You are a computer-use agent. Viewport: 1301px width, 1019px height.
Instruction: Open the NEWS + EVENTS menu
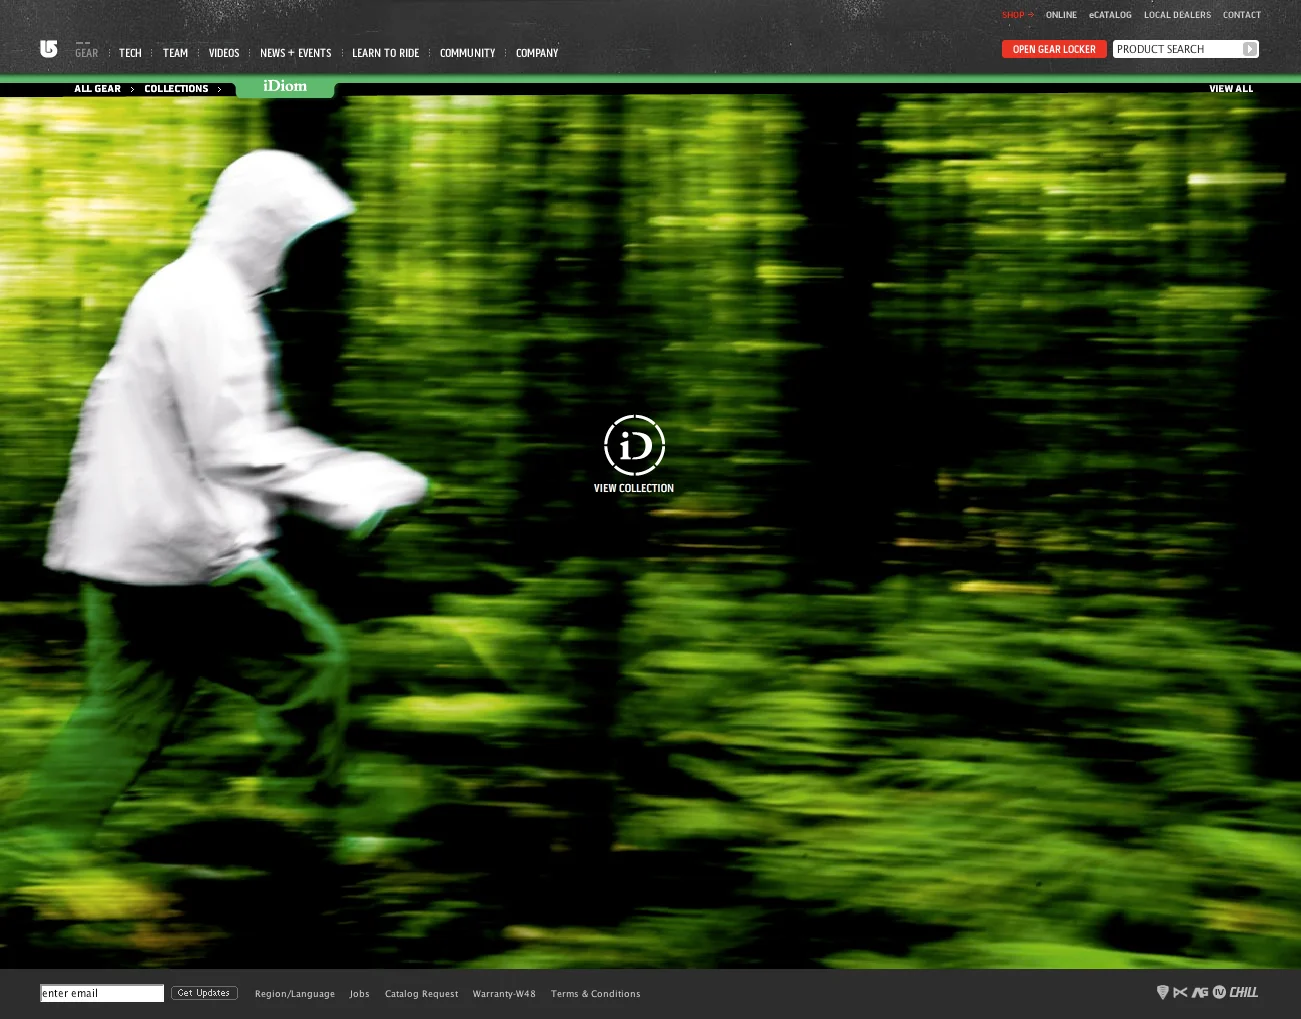(295, 53)
